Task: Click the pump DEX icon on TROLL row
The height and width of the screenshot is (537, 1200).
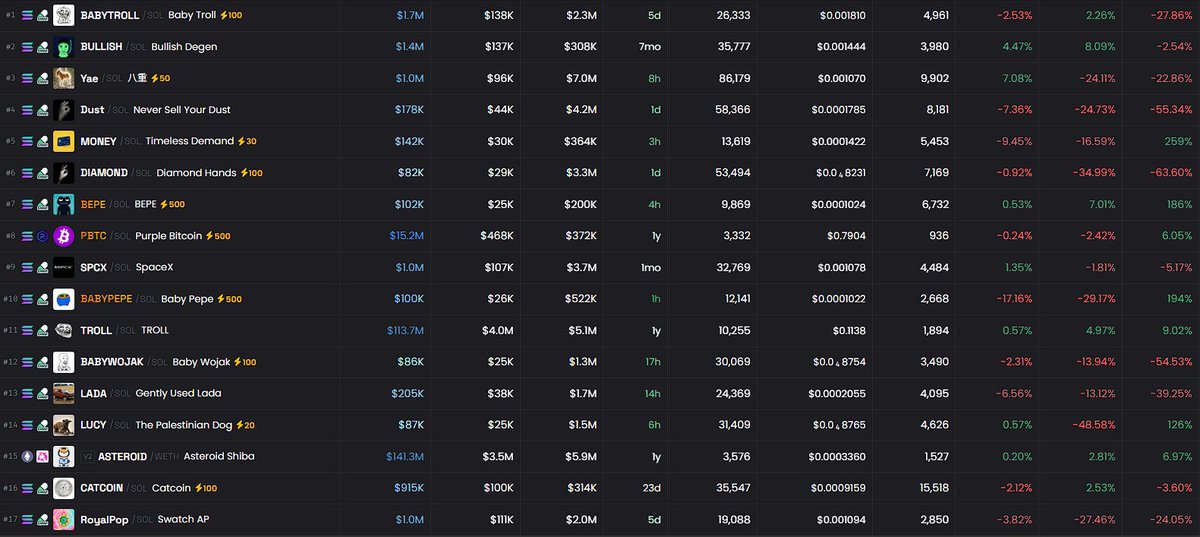Action: 42,330
